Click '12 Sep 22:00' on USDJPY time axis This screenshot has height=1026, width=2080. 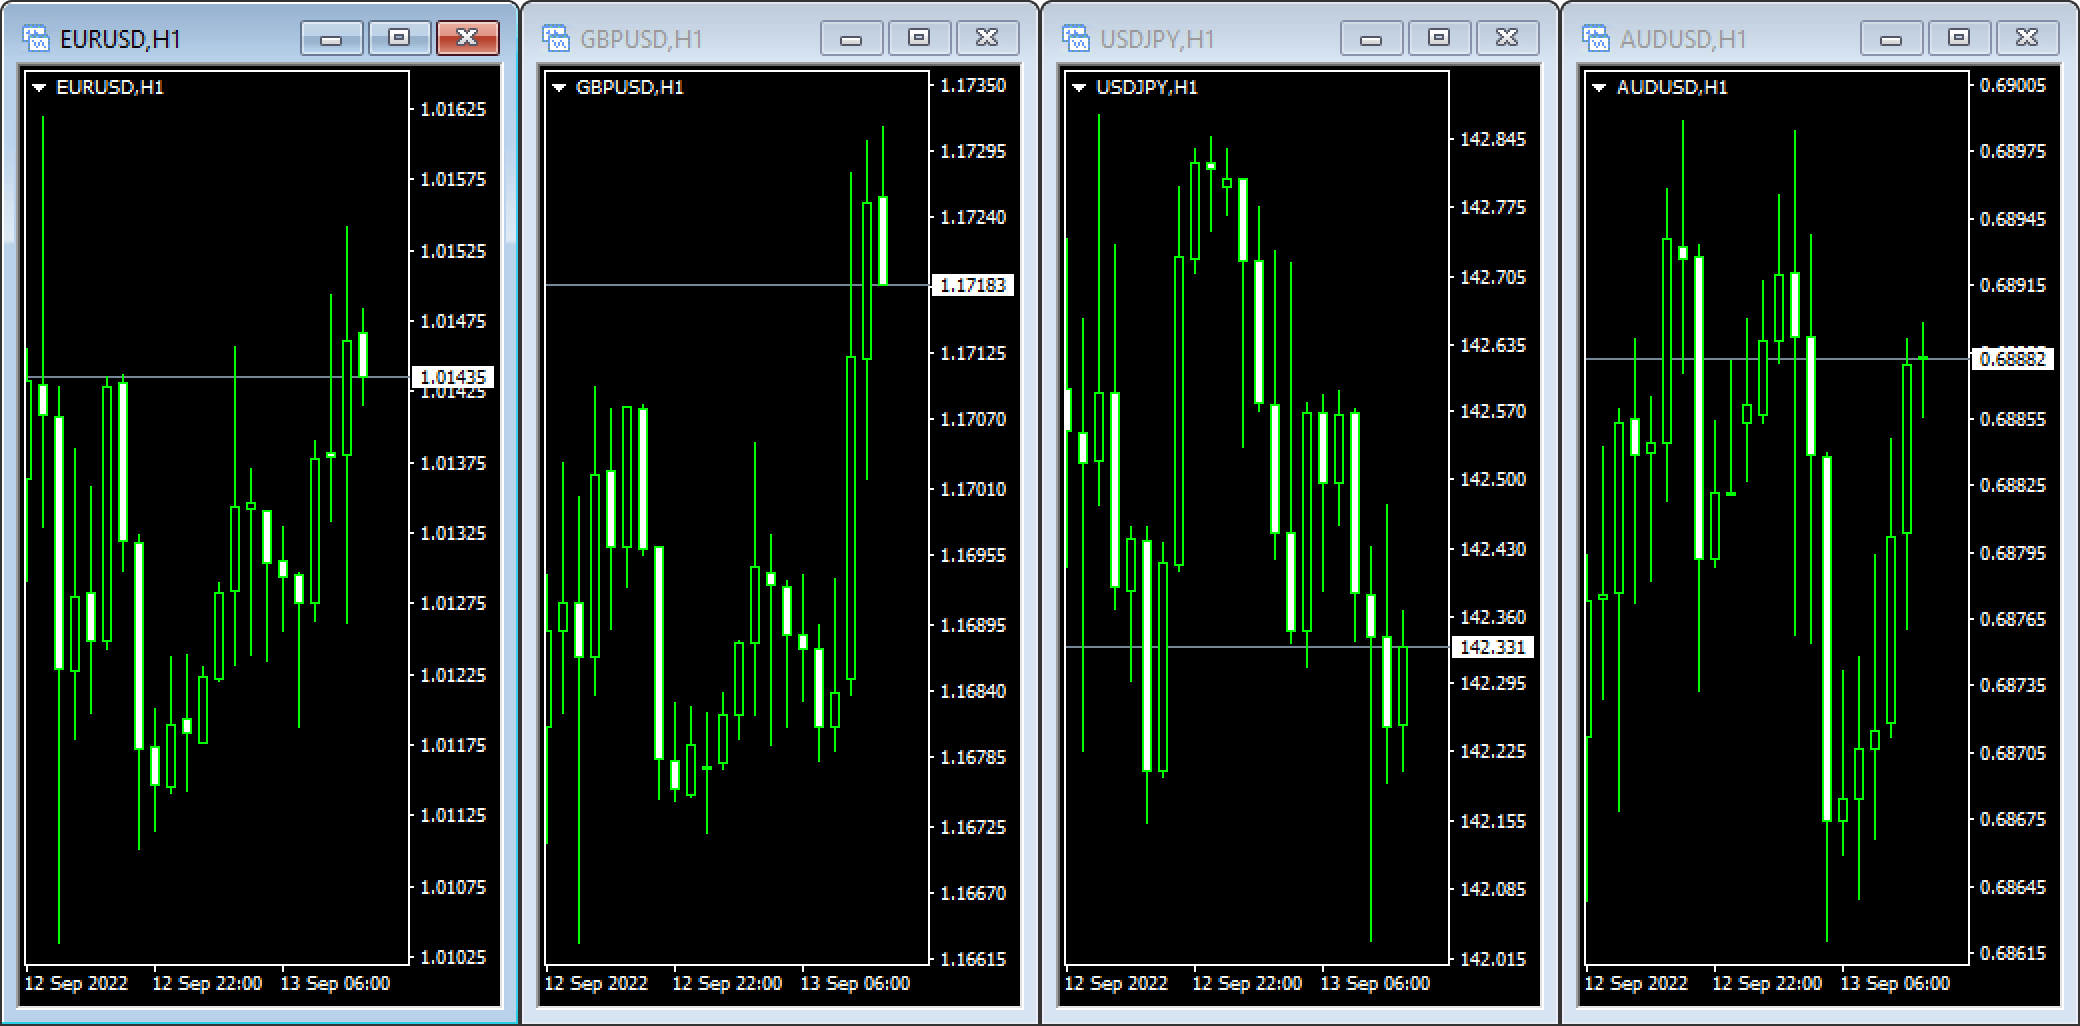1247,983
